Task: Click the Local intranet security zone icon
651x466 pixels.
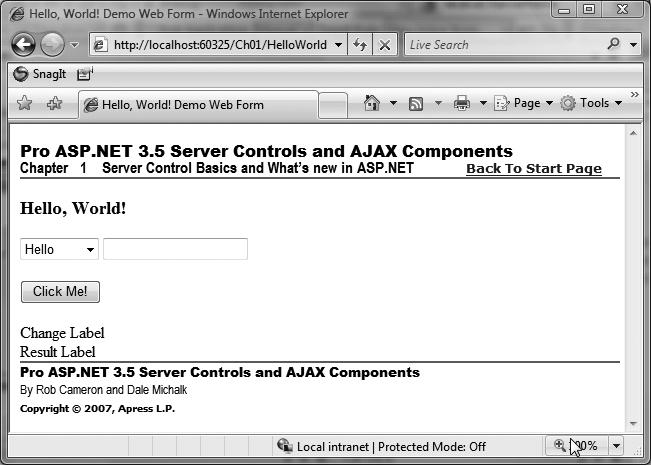Action: [285, 446]
